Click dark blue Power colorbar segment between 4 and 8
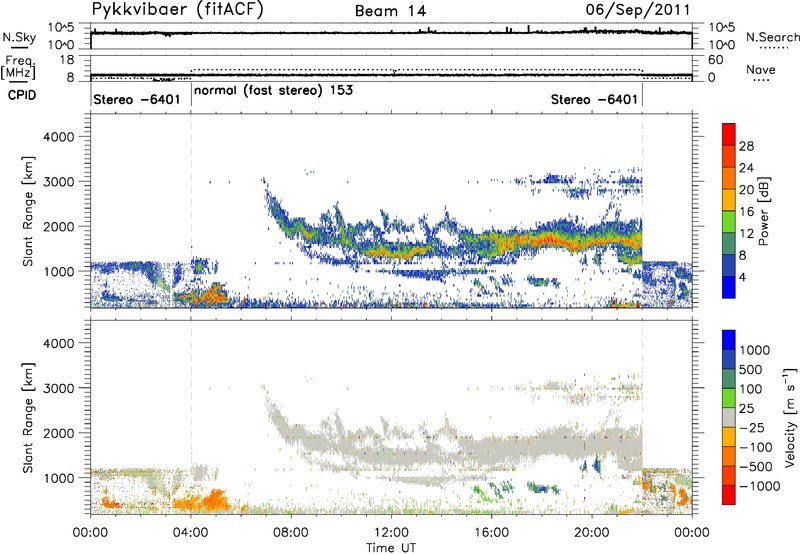The image size is (800, 554). (729, 265)
